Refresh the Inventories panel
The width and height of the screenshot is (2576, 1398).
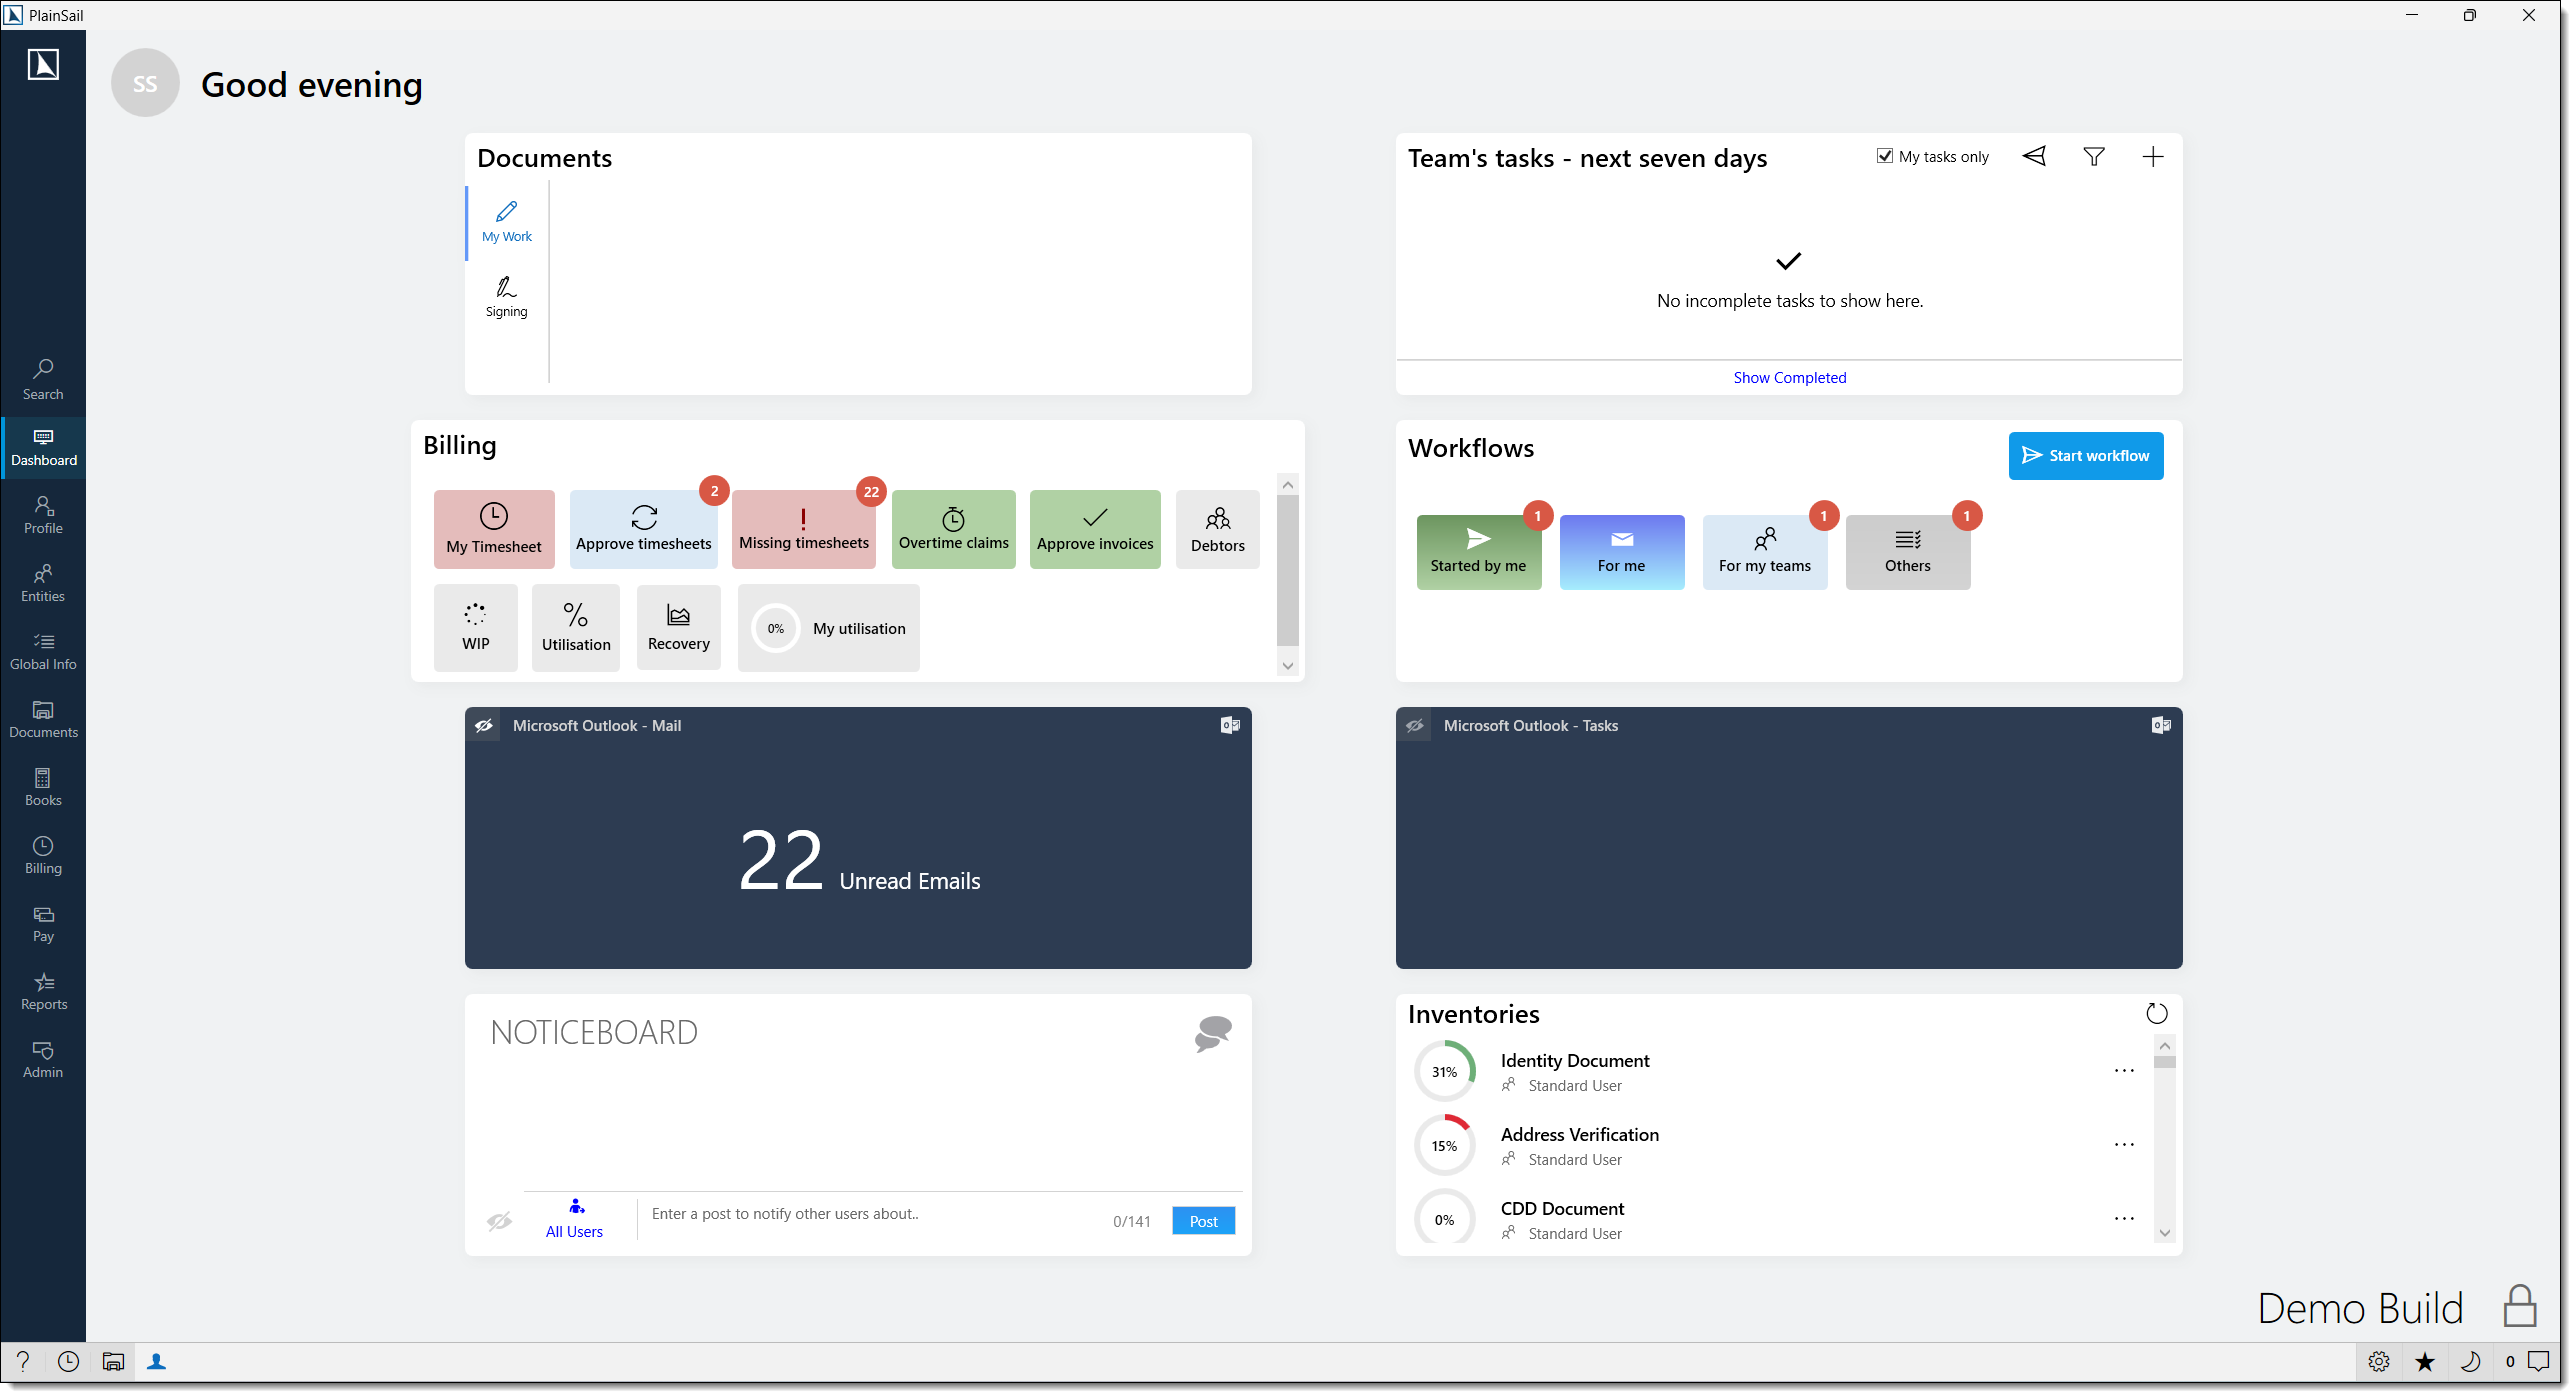pyautogui.click(x=2157, y=1013)
